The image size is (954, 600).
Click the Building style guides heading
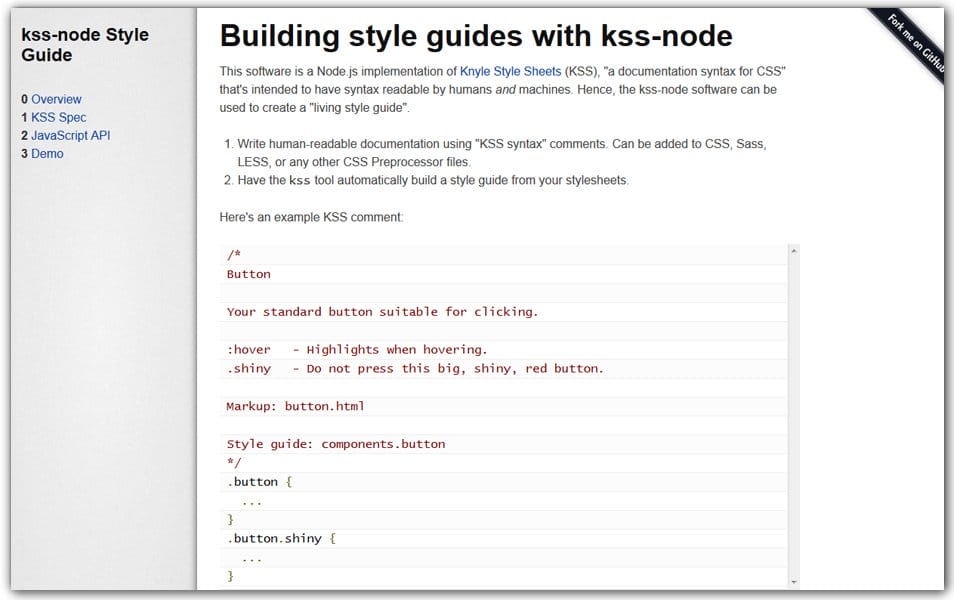click(x=475, y=35)
